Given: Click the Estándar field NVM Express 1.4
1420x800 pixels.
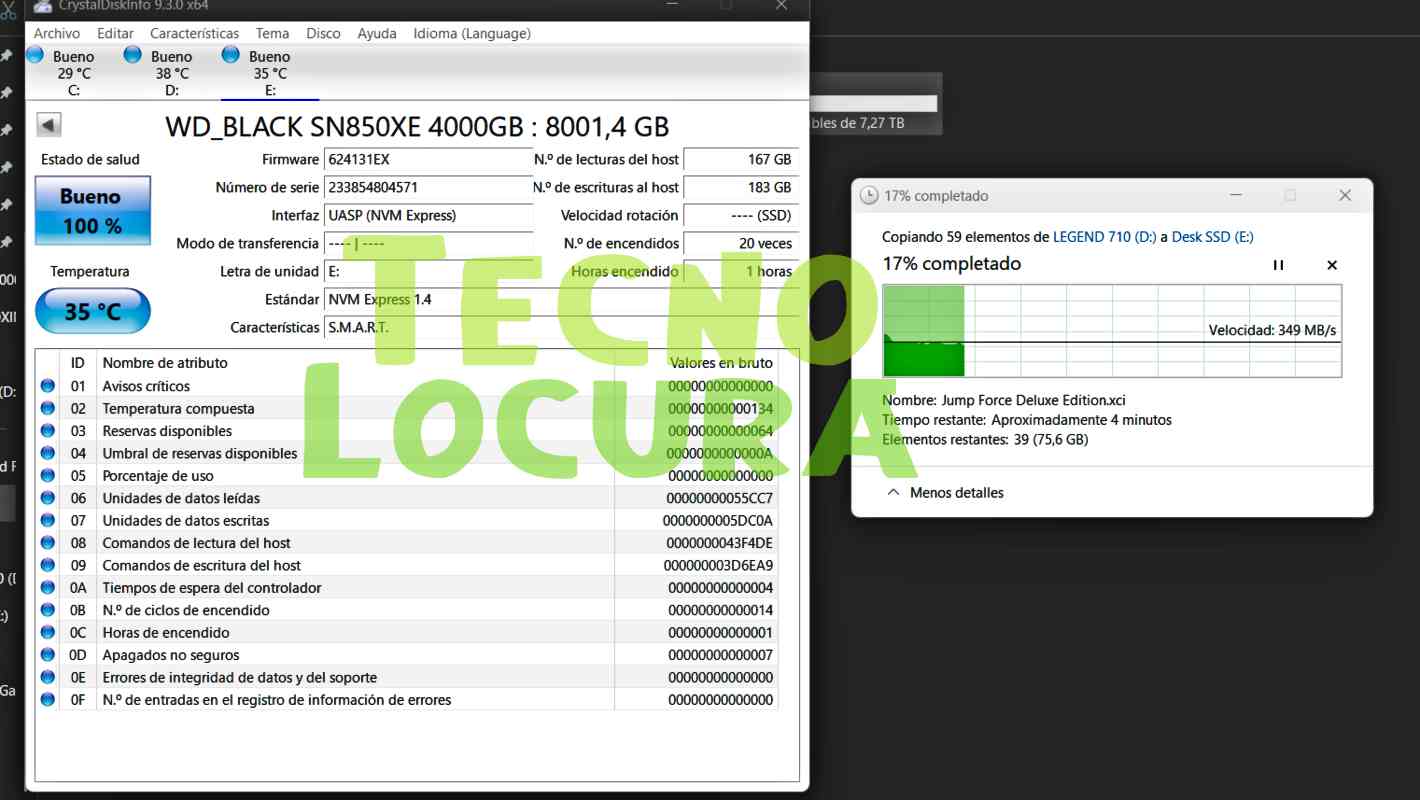Looking at the screenshot, I should click(561, 299).
